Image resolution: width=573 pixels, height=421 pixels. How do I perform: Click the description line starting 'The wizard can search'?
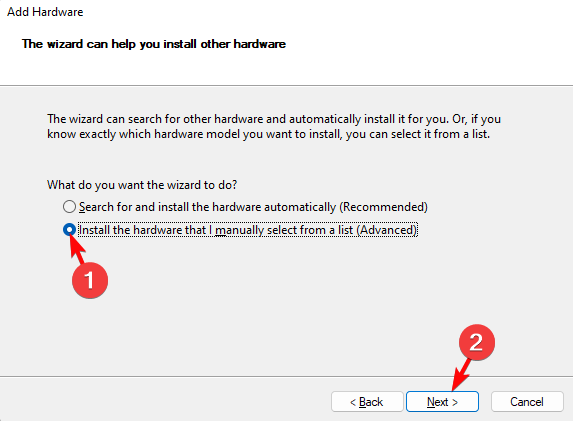tap(274, 119)
